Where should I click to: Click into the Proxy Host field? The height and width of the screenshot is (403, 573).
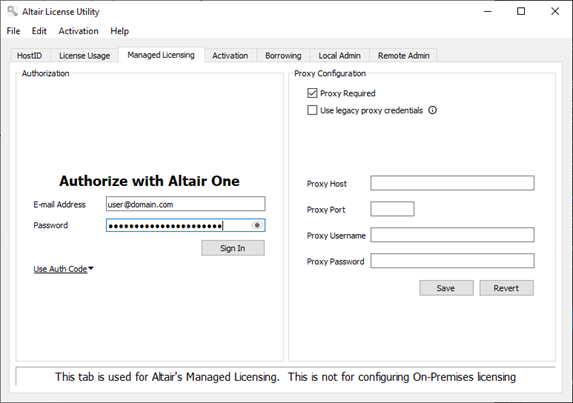pos(452,183)
